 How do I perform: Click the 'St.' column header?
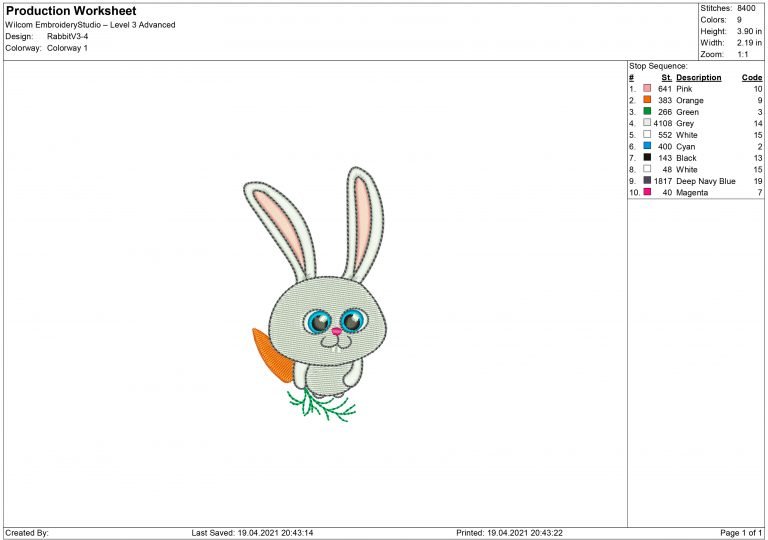(666, 77)
